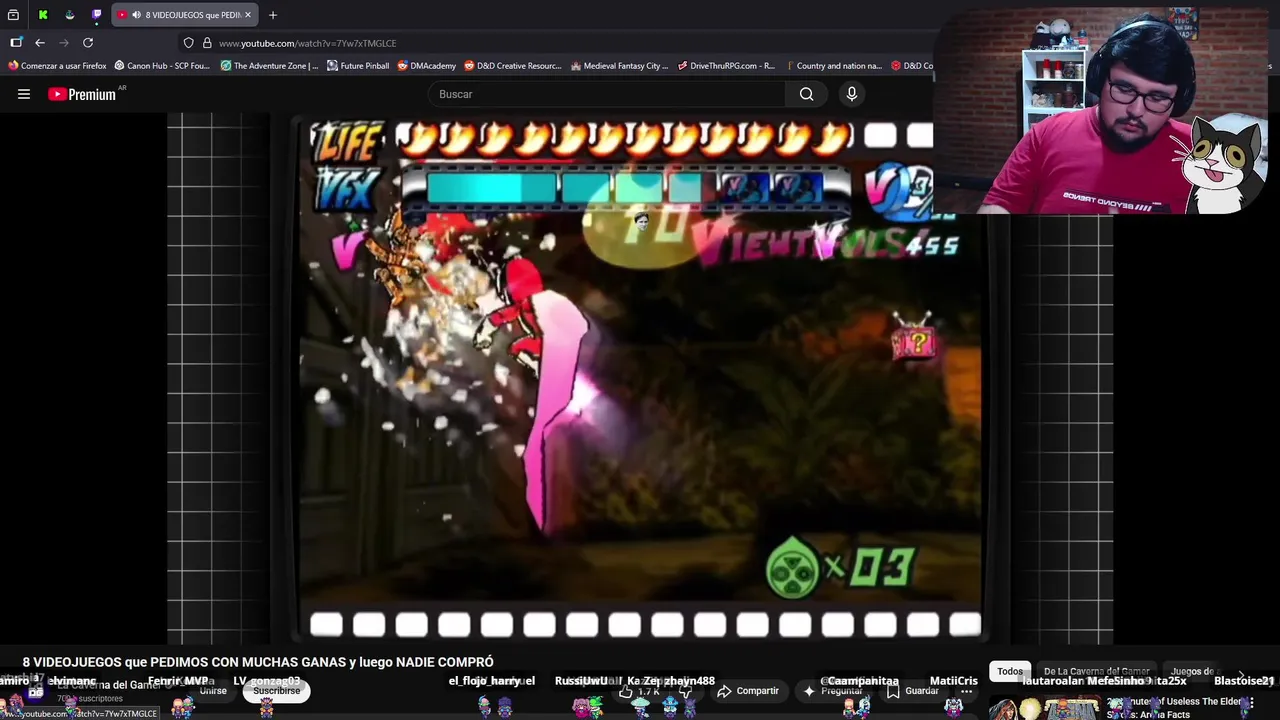This screenshot has width=1280, height=720.
Task: Start voice search with microphone
Action: pyautogui.click(x=852, y=94)
